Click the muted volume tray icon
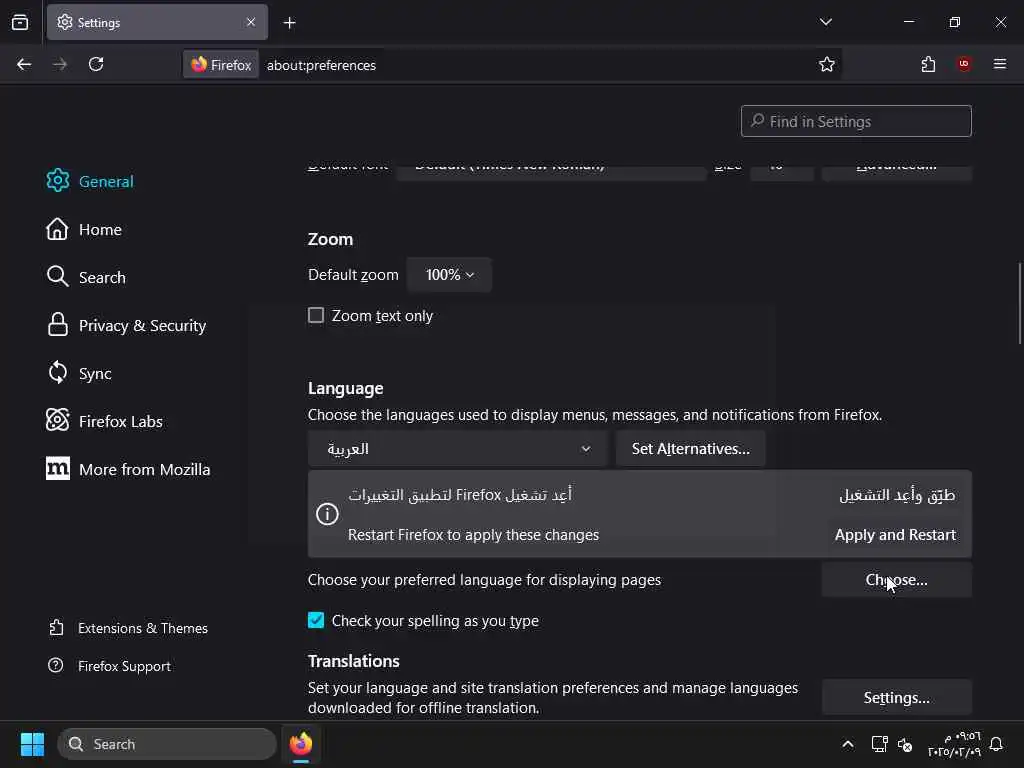 905,744
